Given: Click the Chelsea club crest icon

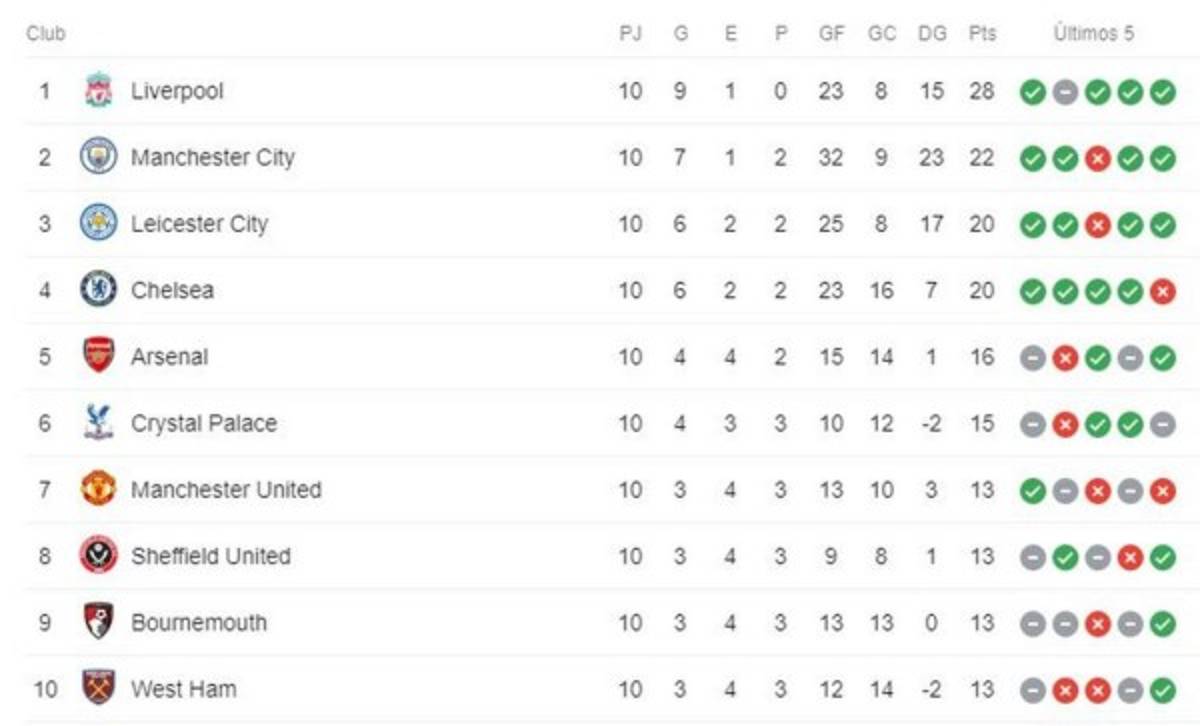Looking at the screenshot, I should 98,290.
